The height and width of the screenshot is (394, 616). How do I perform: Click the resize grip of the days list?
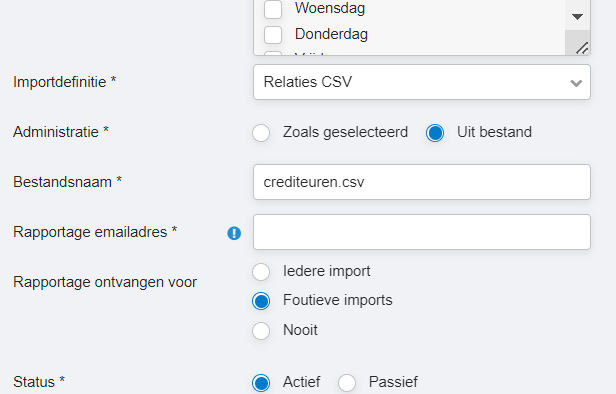click(582, 48)
